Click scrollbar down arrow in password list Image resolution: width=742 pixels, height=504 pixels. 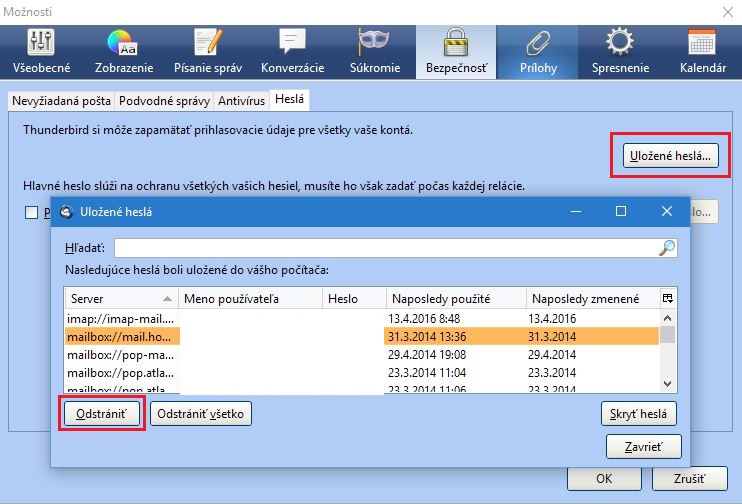point(668,384)
